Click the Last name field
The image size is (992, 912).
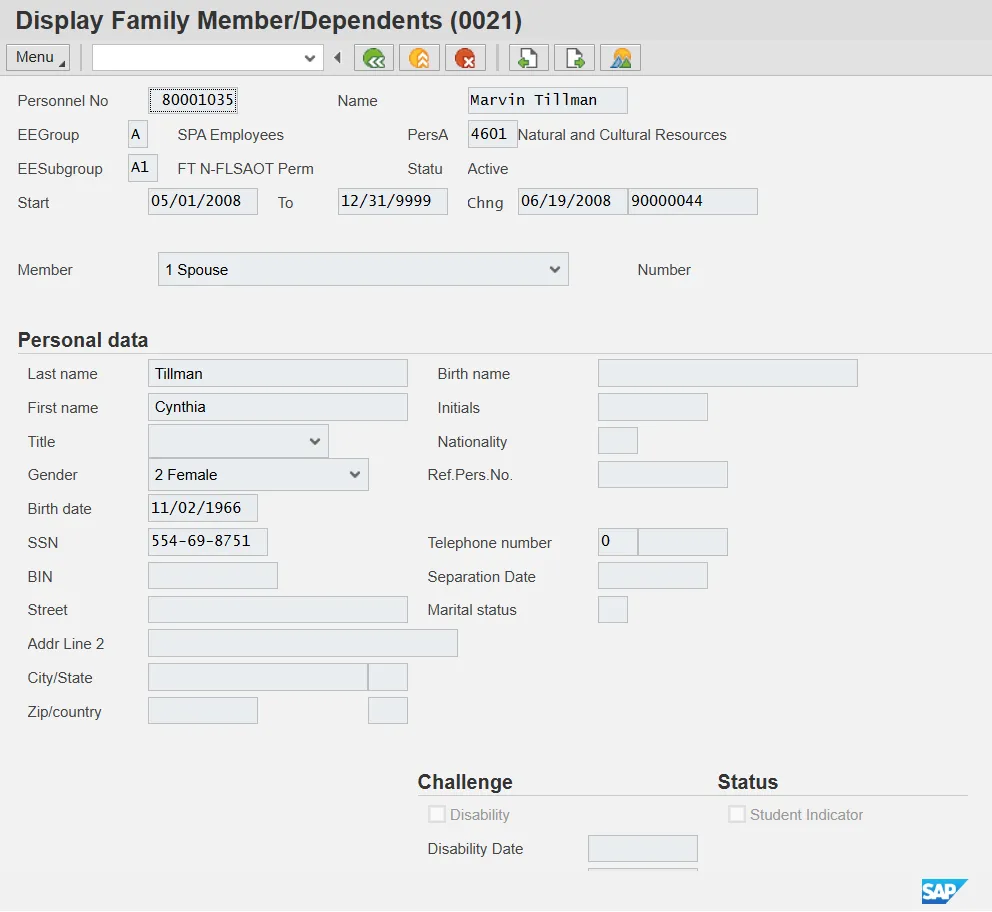pyautogui.click(x=277, y=374)
